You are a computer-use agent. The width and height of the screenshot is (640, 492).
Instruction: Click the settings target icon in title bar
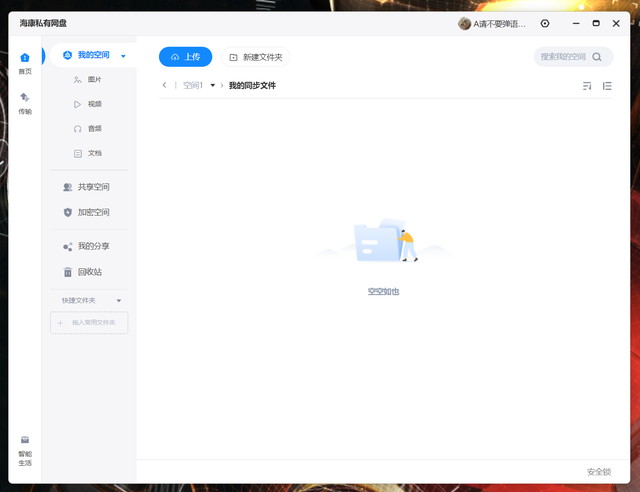coord(544,24)
